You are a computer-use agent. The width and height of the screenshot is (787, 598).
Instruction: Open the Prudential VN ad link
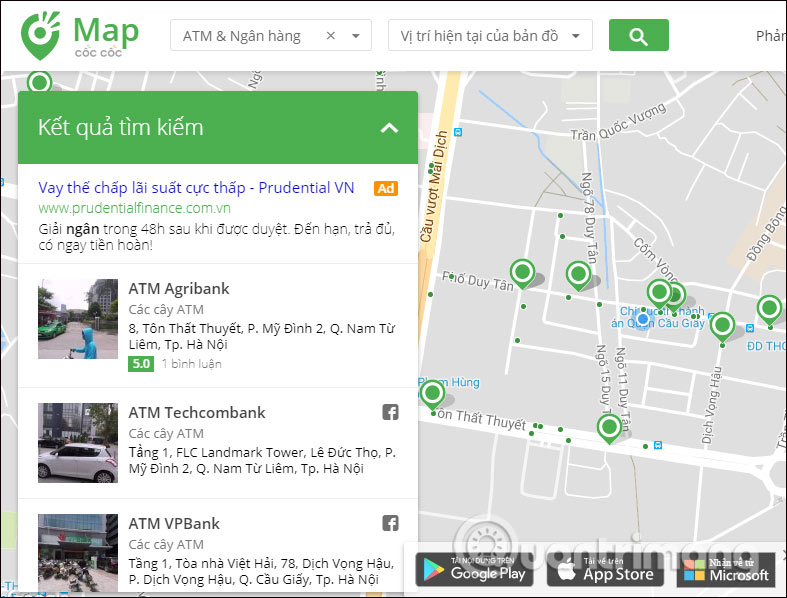196,187
